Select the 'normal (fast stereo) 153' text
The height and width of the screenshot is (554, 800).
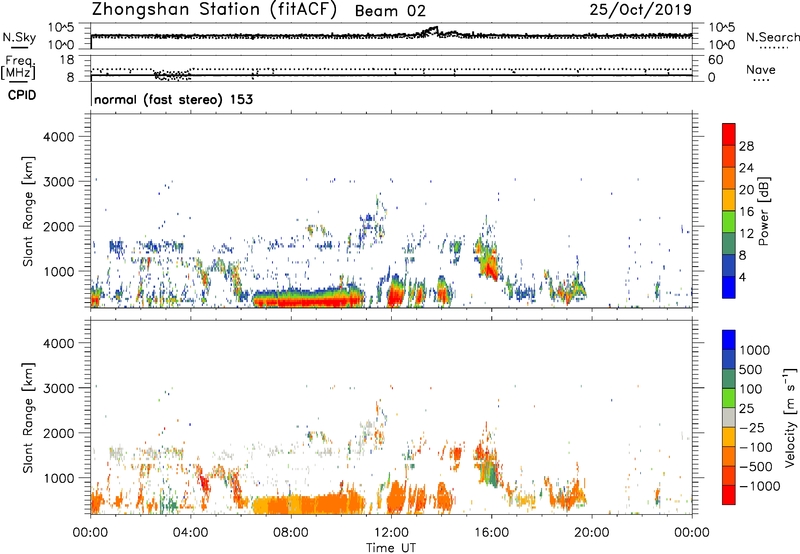pos(173,100)
